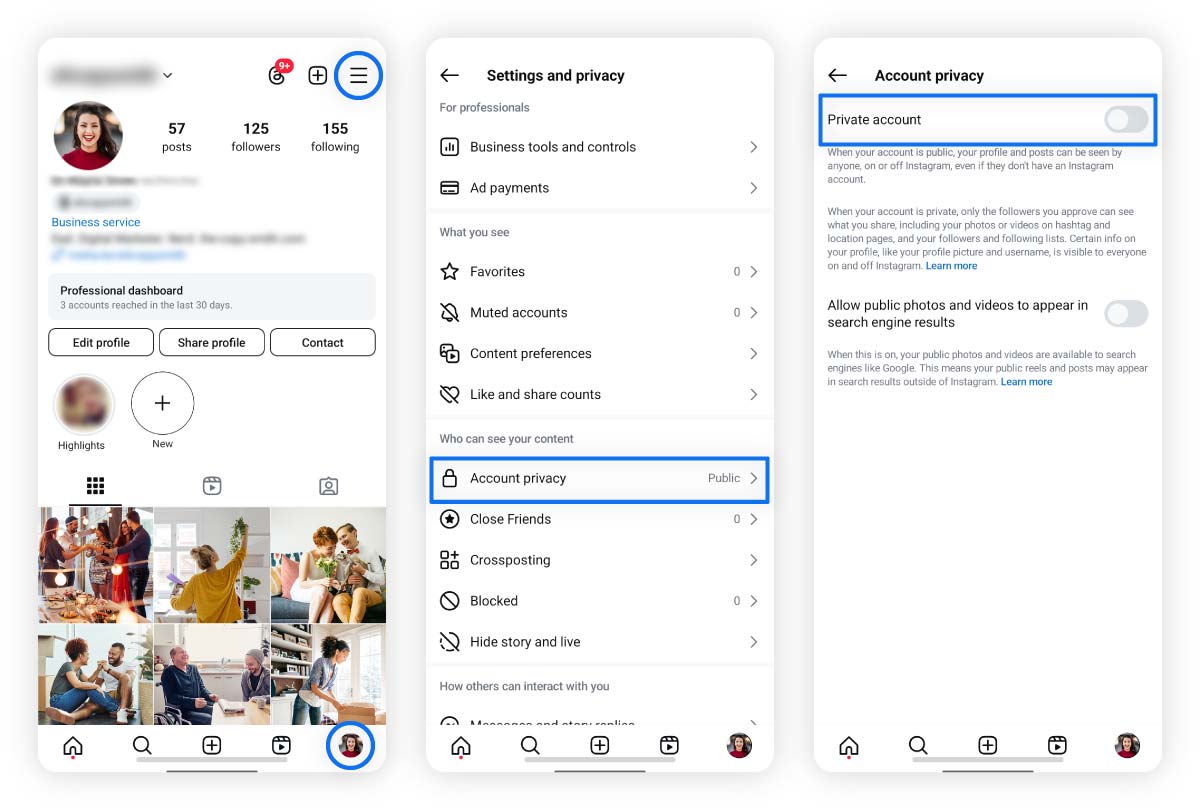Tap the profile picture avatar on the profile screen
1200x810 pixels.
(87, 136)
